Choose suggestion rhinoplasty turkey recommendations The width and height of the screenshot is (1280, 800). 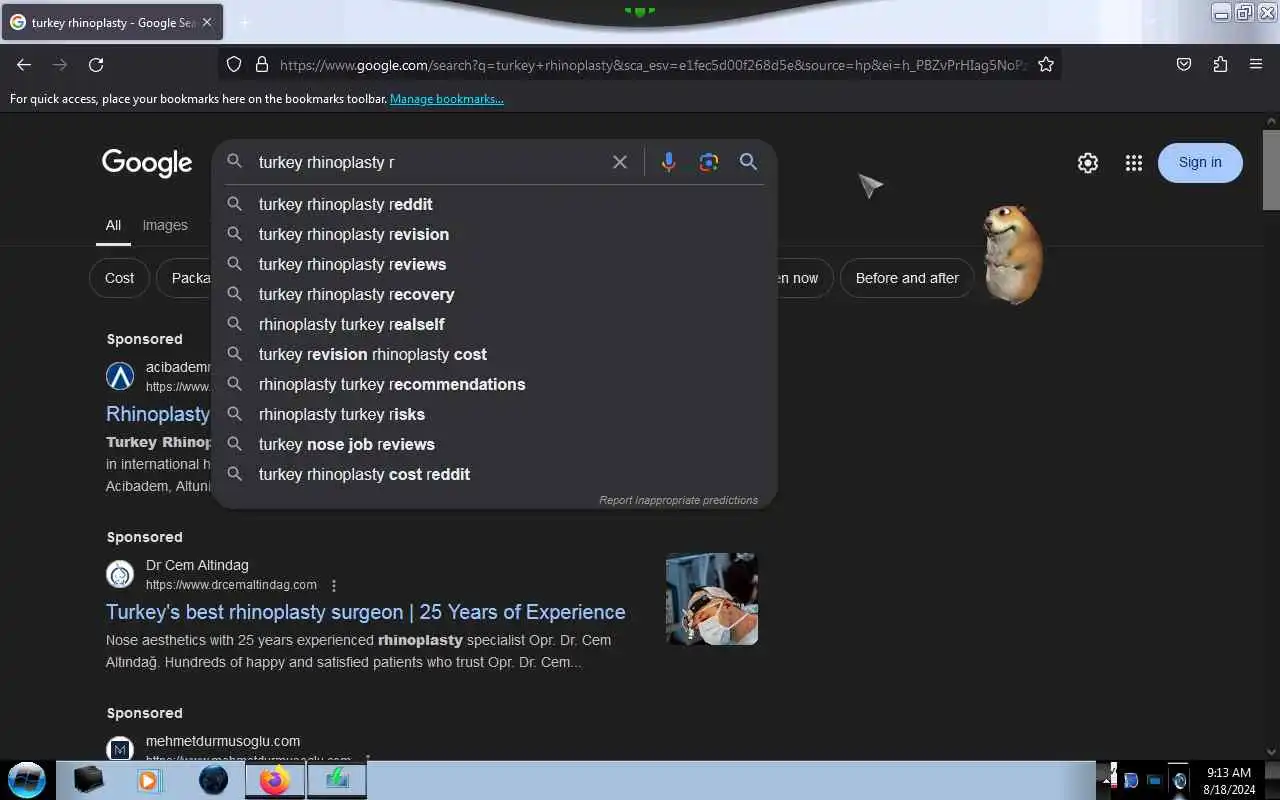click(495, 384)
